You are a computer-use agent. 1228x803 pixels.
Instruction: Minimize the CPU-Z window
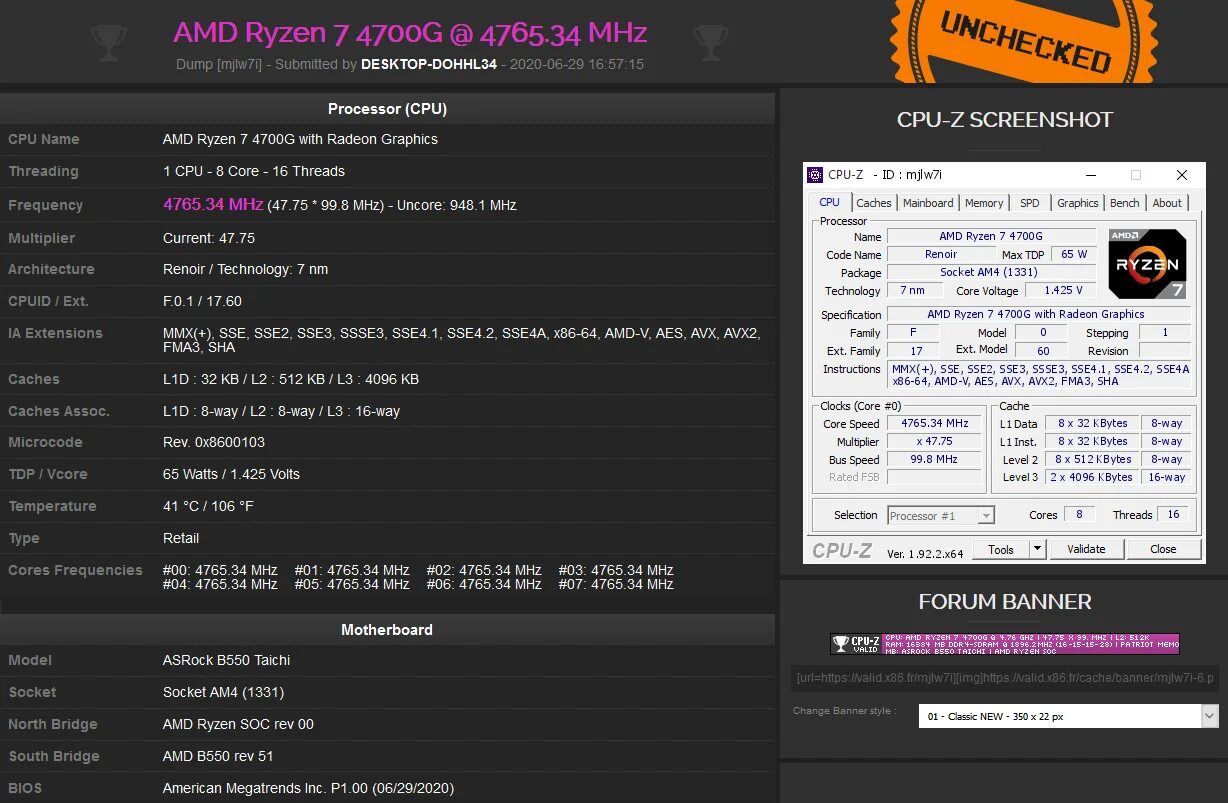click(1090, 175)
